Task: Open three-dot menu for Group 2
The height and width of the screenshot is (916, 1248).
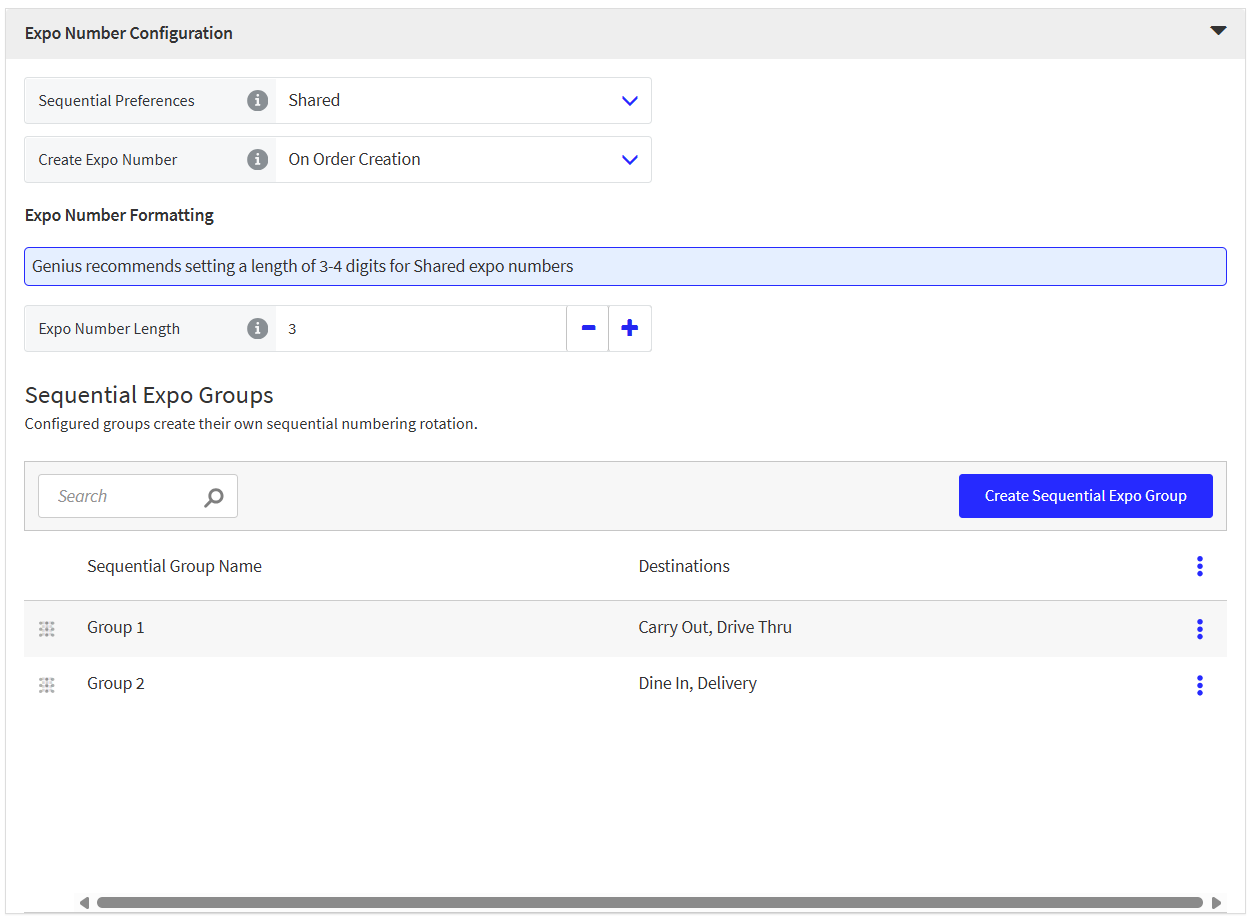Action: pyautogui.click(x=1199, y=685)
